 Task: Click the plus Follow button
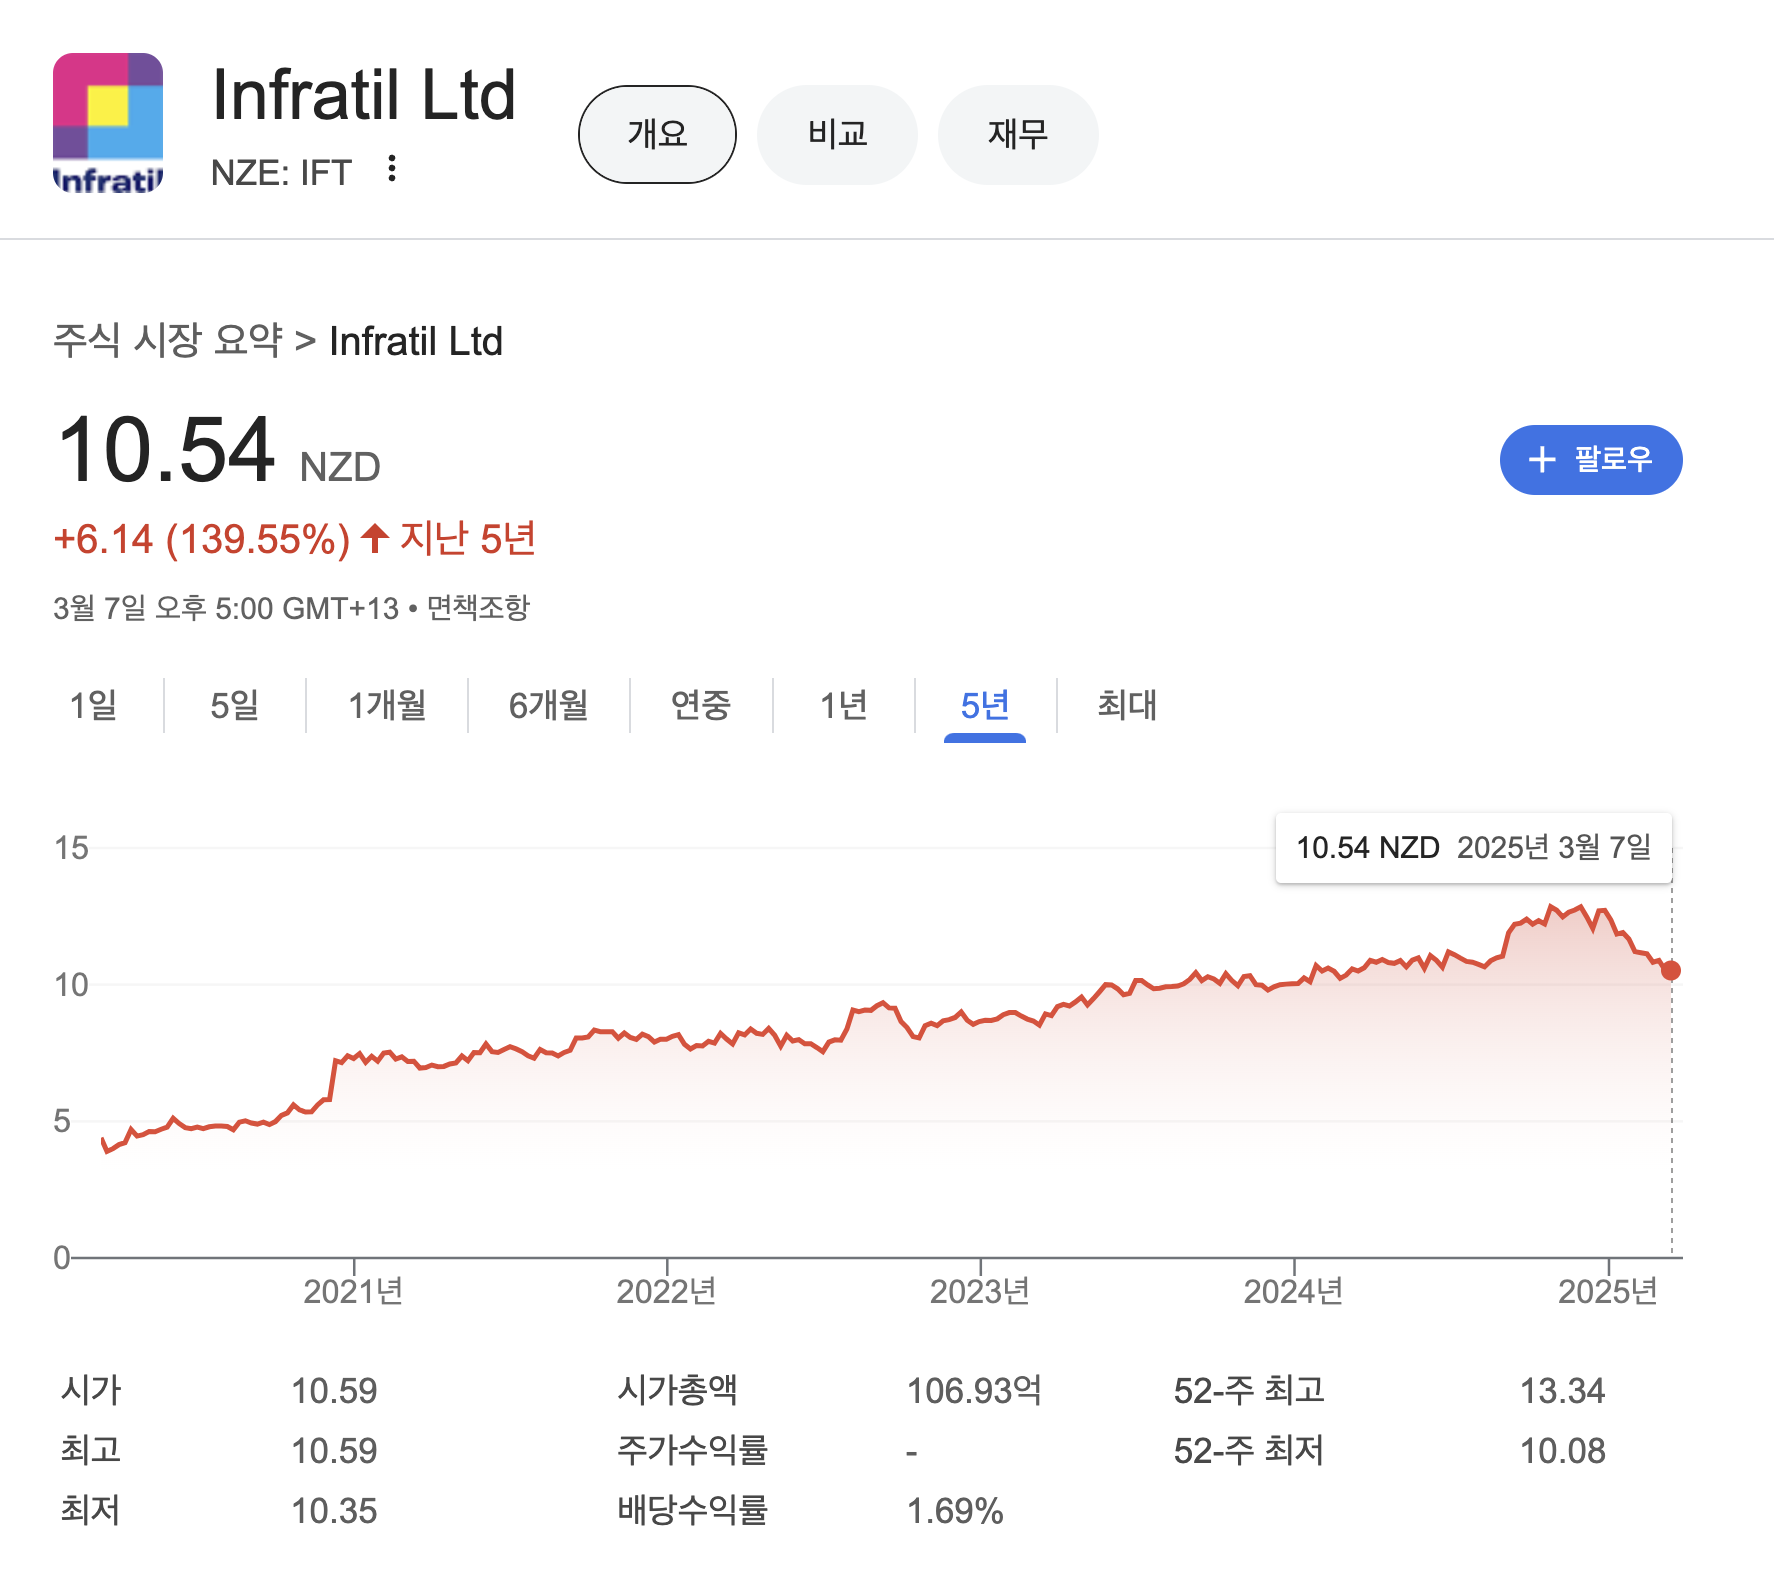1590,460
